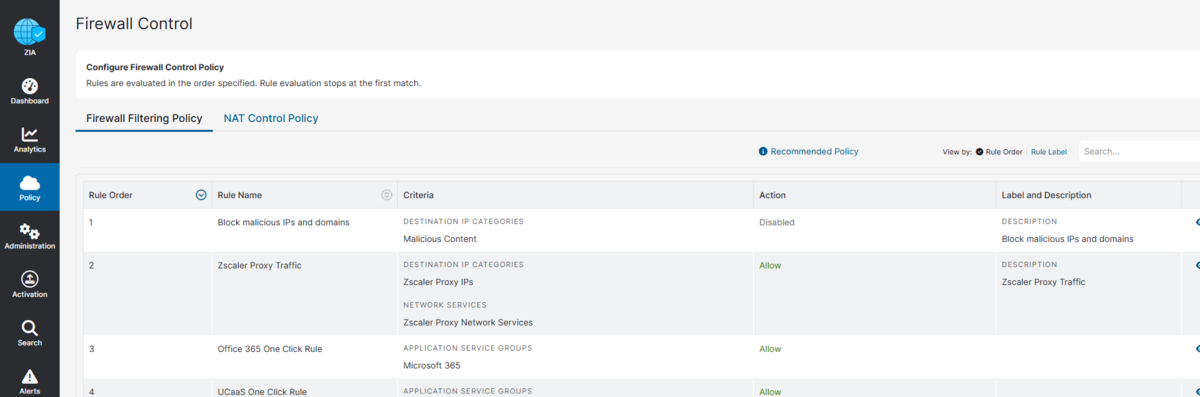Open Analytics chart icon
Screen dimensions: 1200x397
coord(29,134)
